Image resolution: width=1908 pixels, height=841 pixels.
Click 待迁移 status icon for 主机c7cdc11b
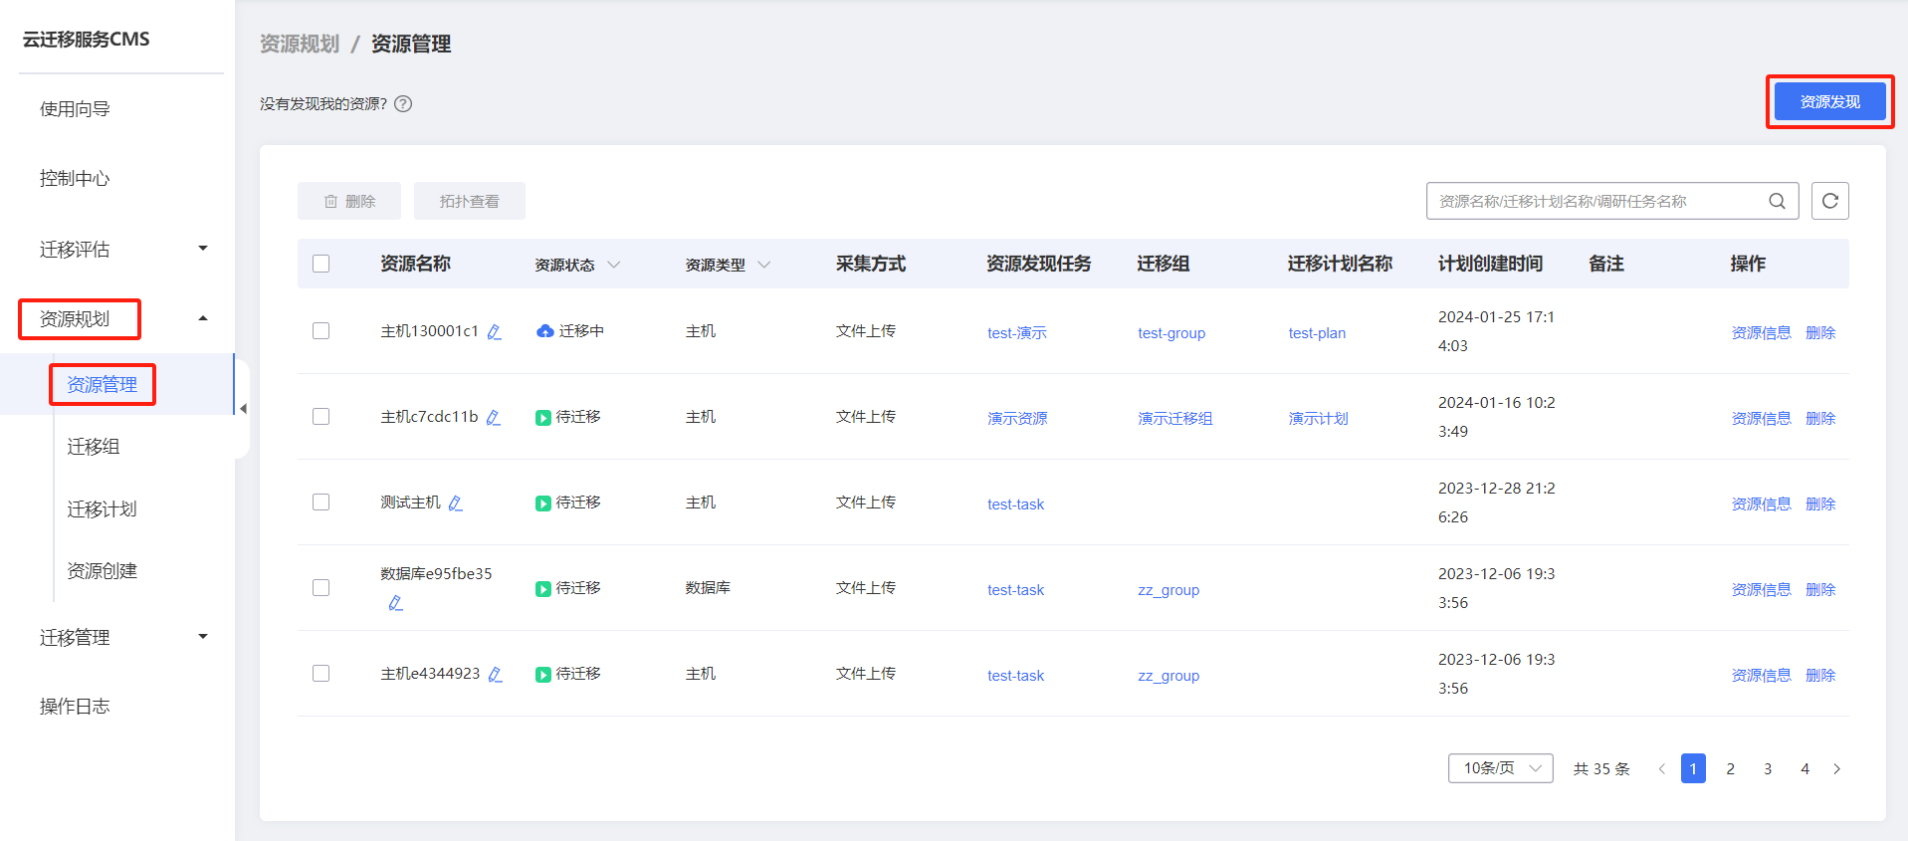543,417
